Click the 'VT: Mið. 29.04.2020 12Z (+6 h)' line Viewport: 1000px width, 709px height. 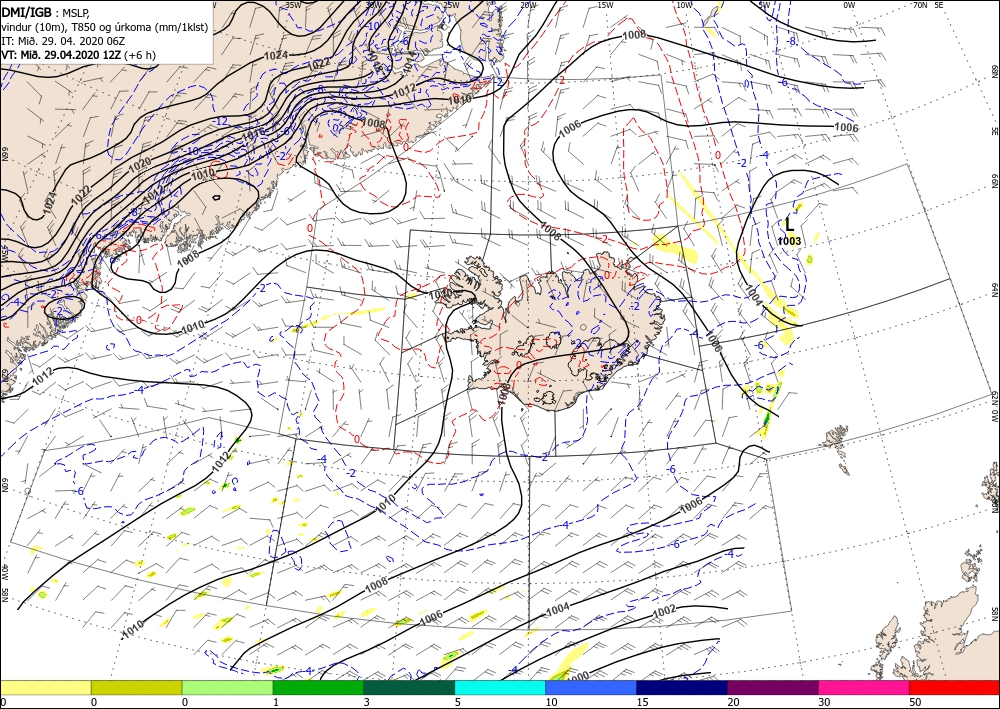(x=78, y=55)
